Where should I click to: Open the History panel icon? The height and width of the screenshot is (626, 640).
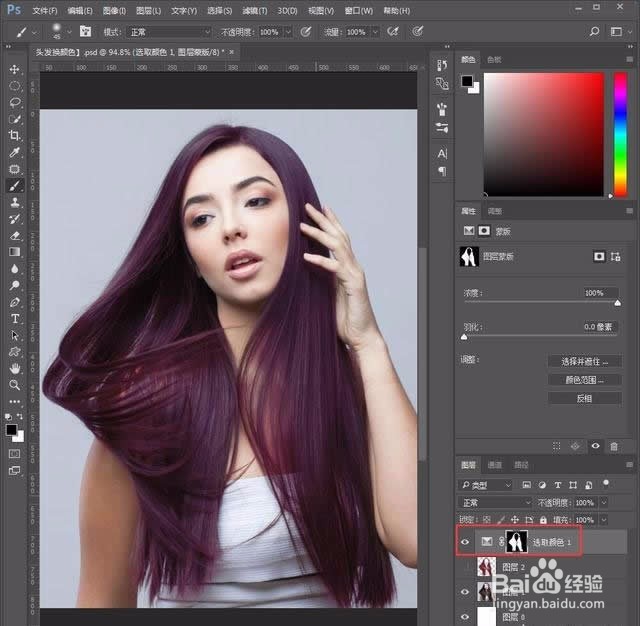pyautogui.click(x=442, y=65)
